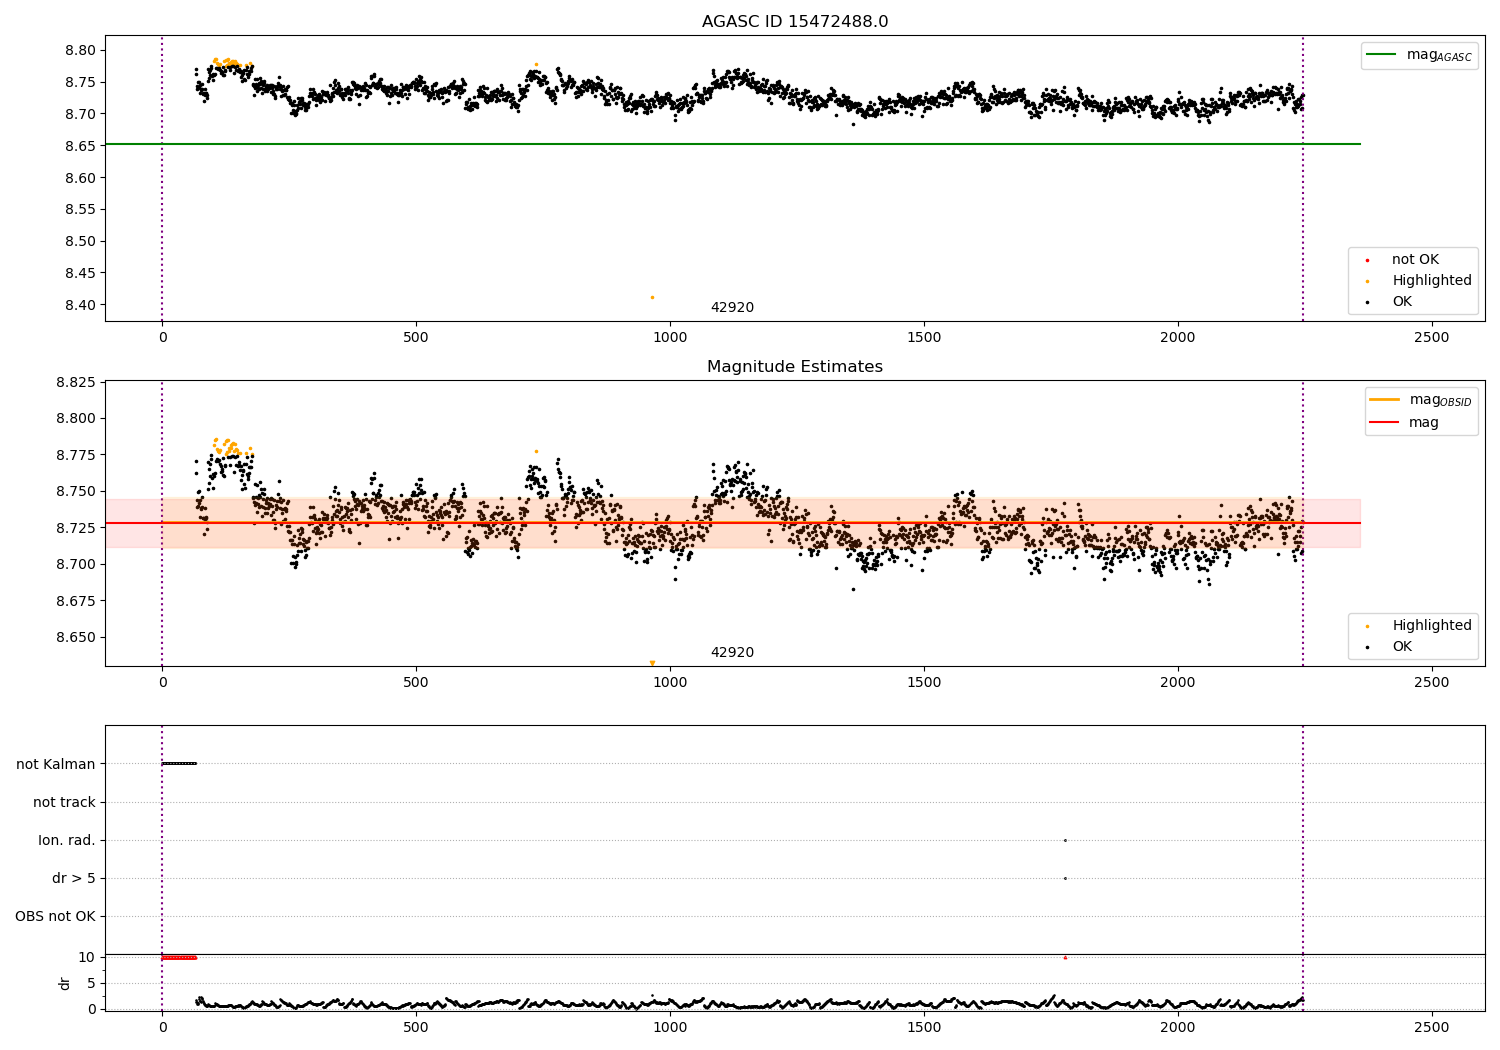Click the 1500 x-tick under Magnitude Estimates plot

[x=924, y=683]
